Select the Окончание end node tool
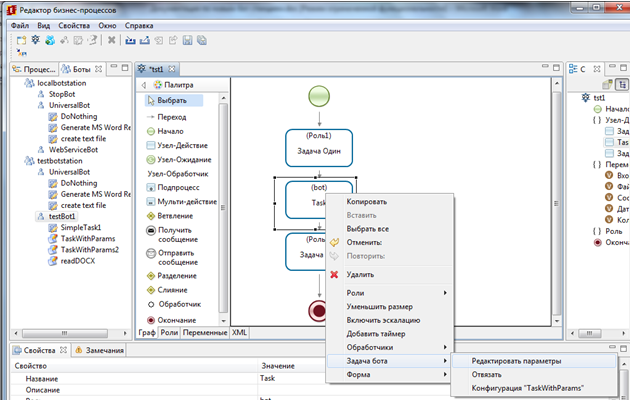The image size is (630, 400). pos(172,320)
